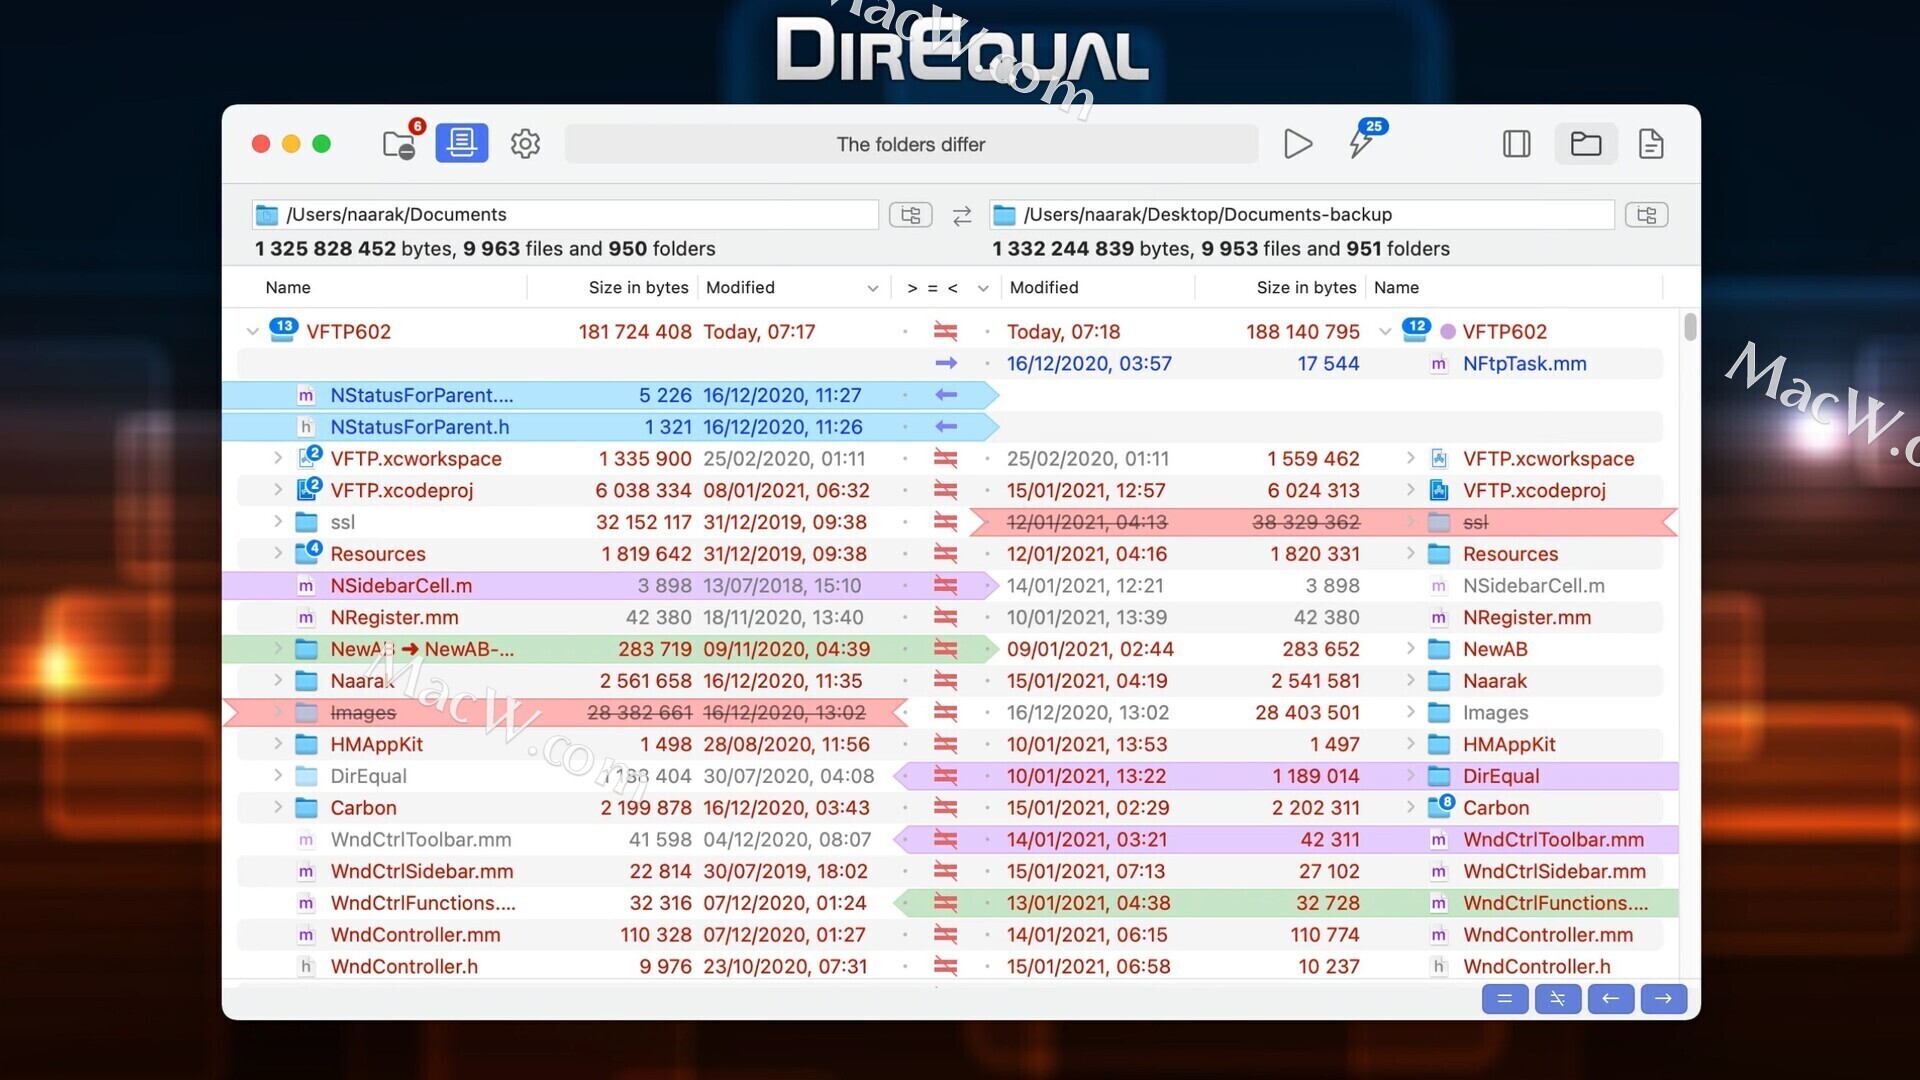Click the vertical scrollbar thumb
This screenshot has width=1920, height=1080.
pyautogui.click(x=1690, y=327)
